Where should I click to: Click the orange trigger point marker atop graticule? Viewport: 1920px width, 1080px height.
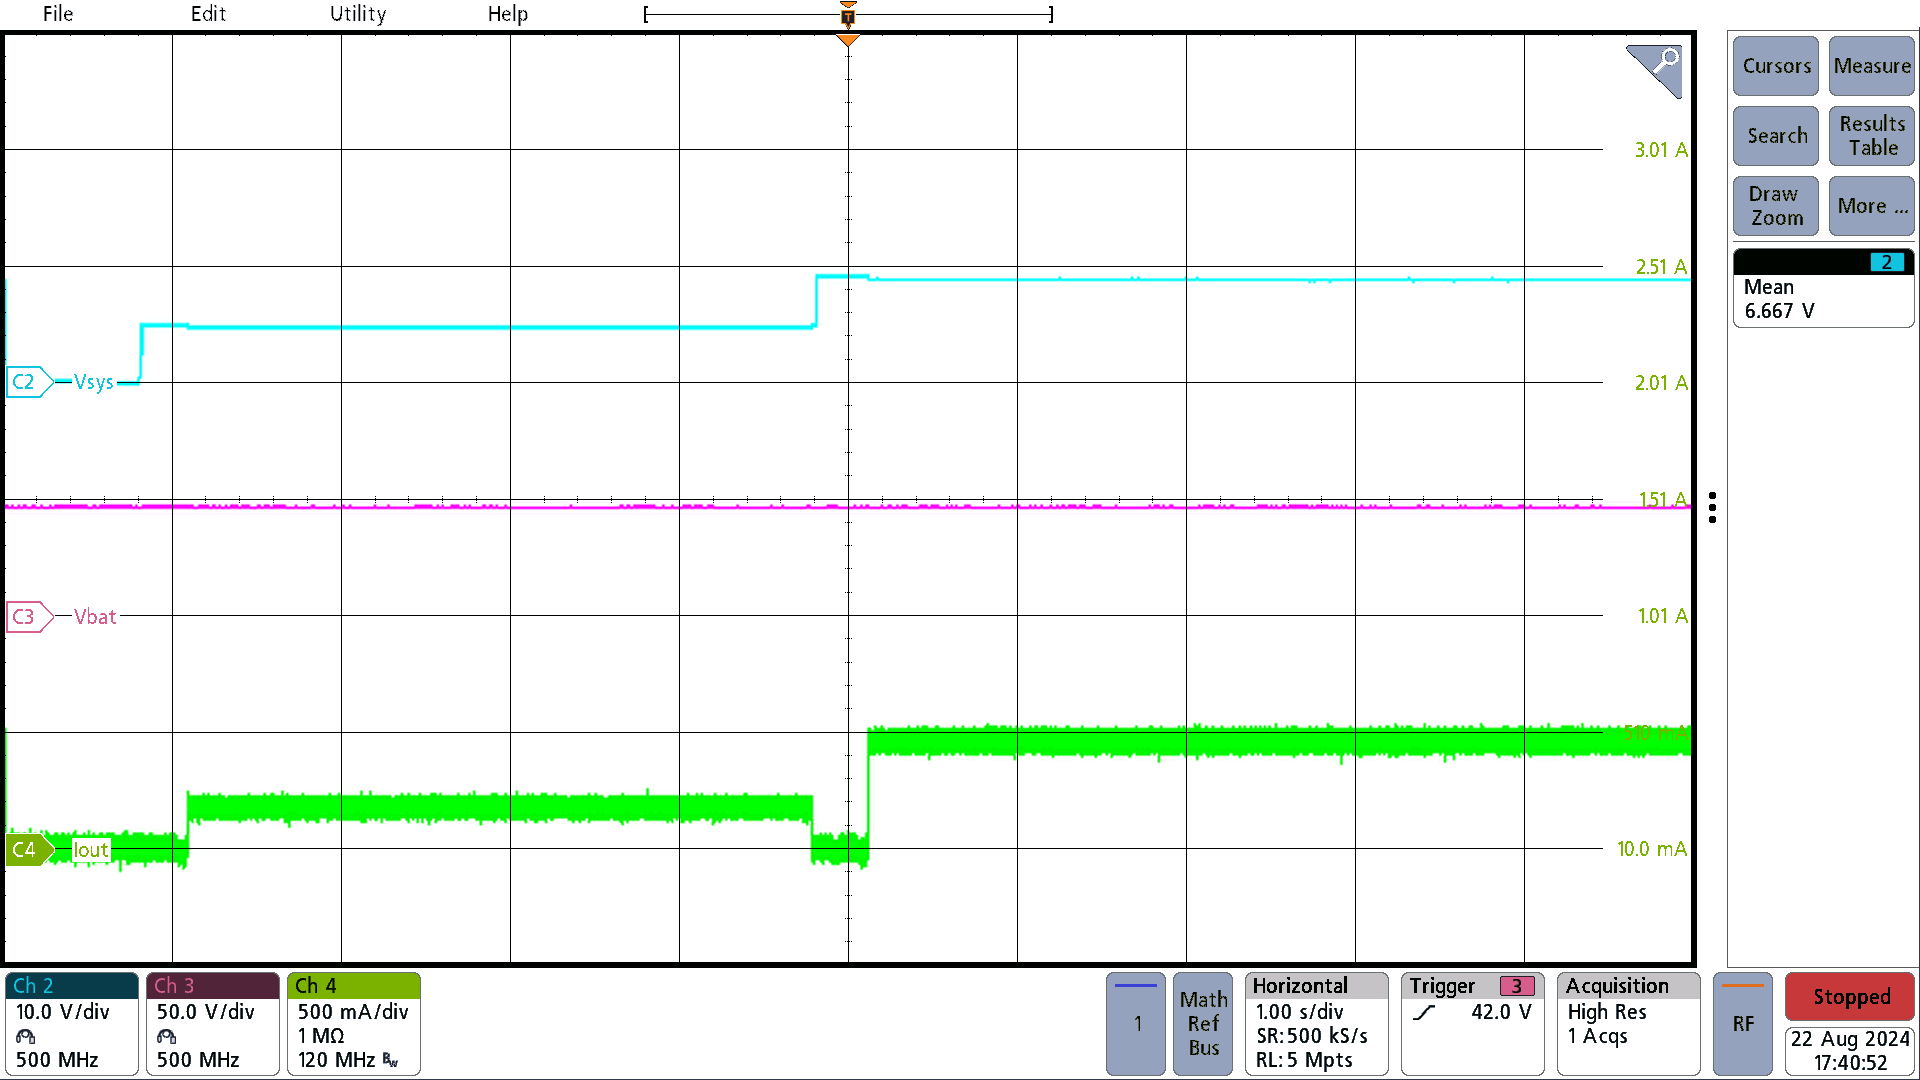click(848, 41)
